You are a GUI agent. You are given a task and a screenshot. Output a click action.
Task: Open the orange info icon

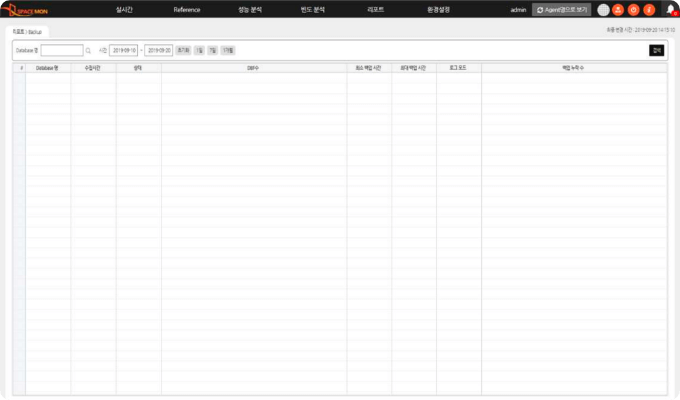[649, 10]
